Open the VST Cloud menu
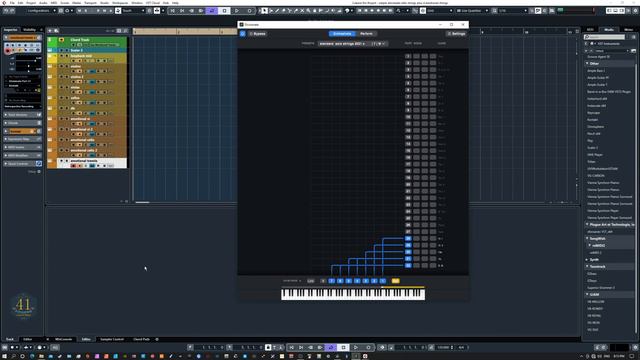640x360 pixels. point(153,3)
